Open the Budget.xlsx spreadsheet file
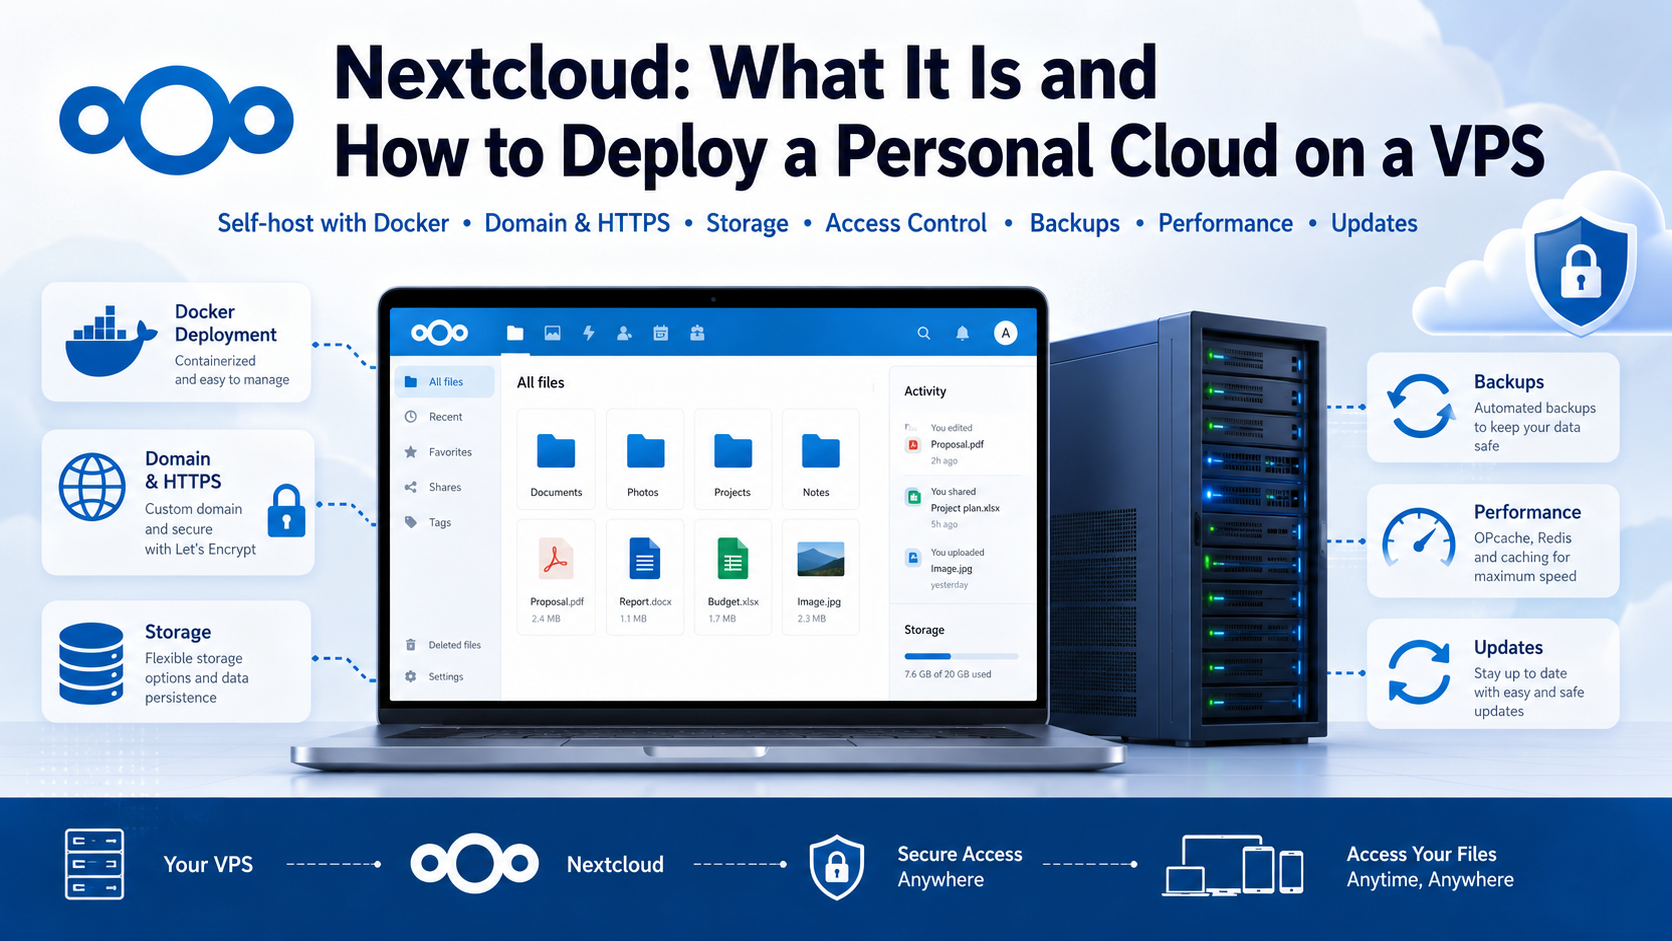The image size is (1672, 941). pos(733,576)
